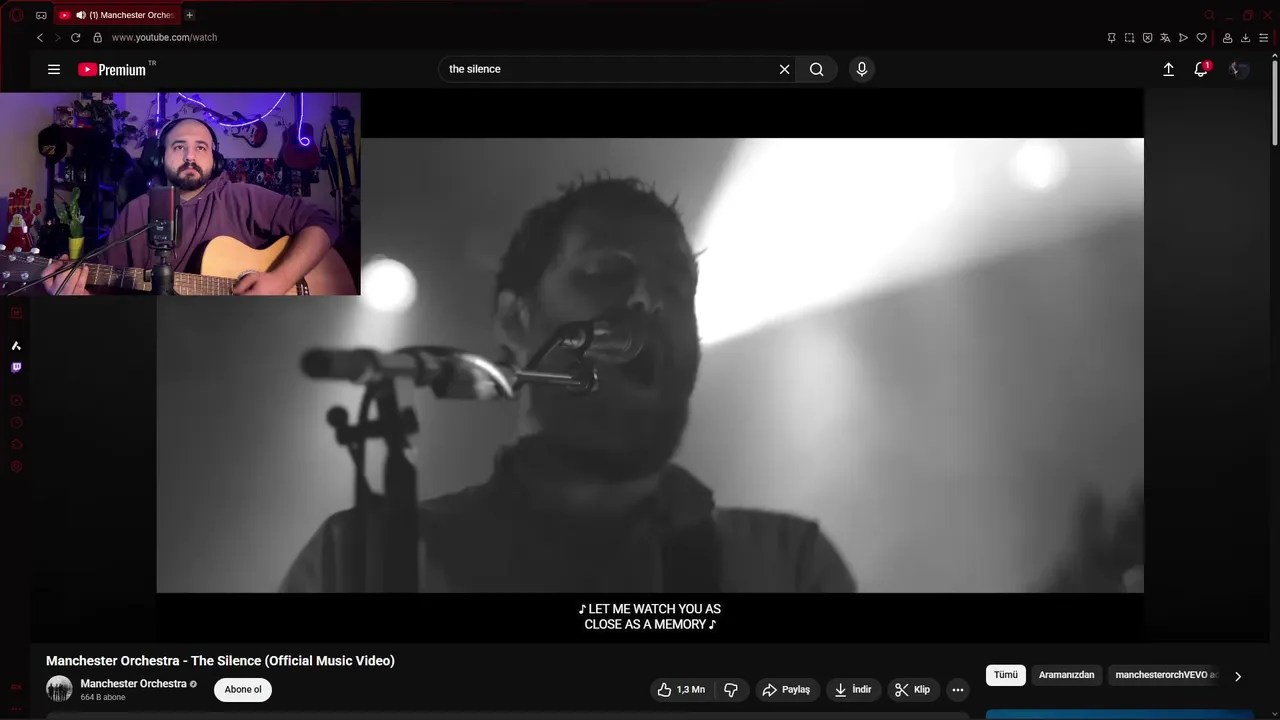Open the sidebar extensions cube icon
This screenshot has height=720, width=1280.
[16, 444]
